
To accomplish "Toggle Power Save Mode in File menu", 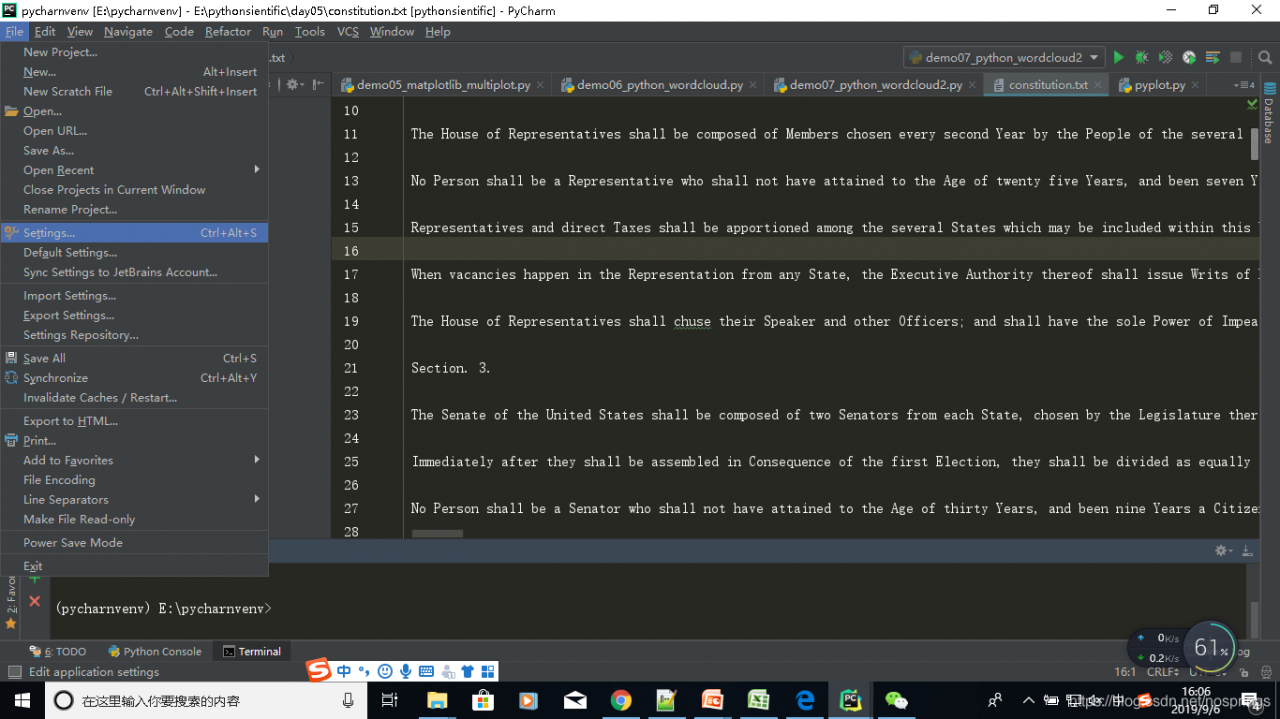I will pyautogui.click(x=134, y=542).
